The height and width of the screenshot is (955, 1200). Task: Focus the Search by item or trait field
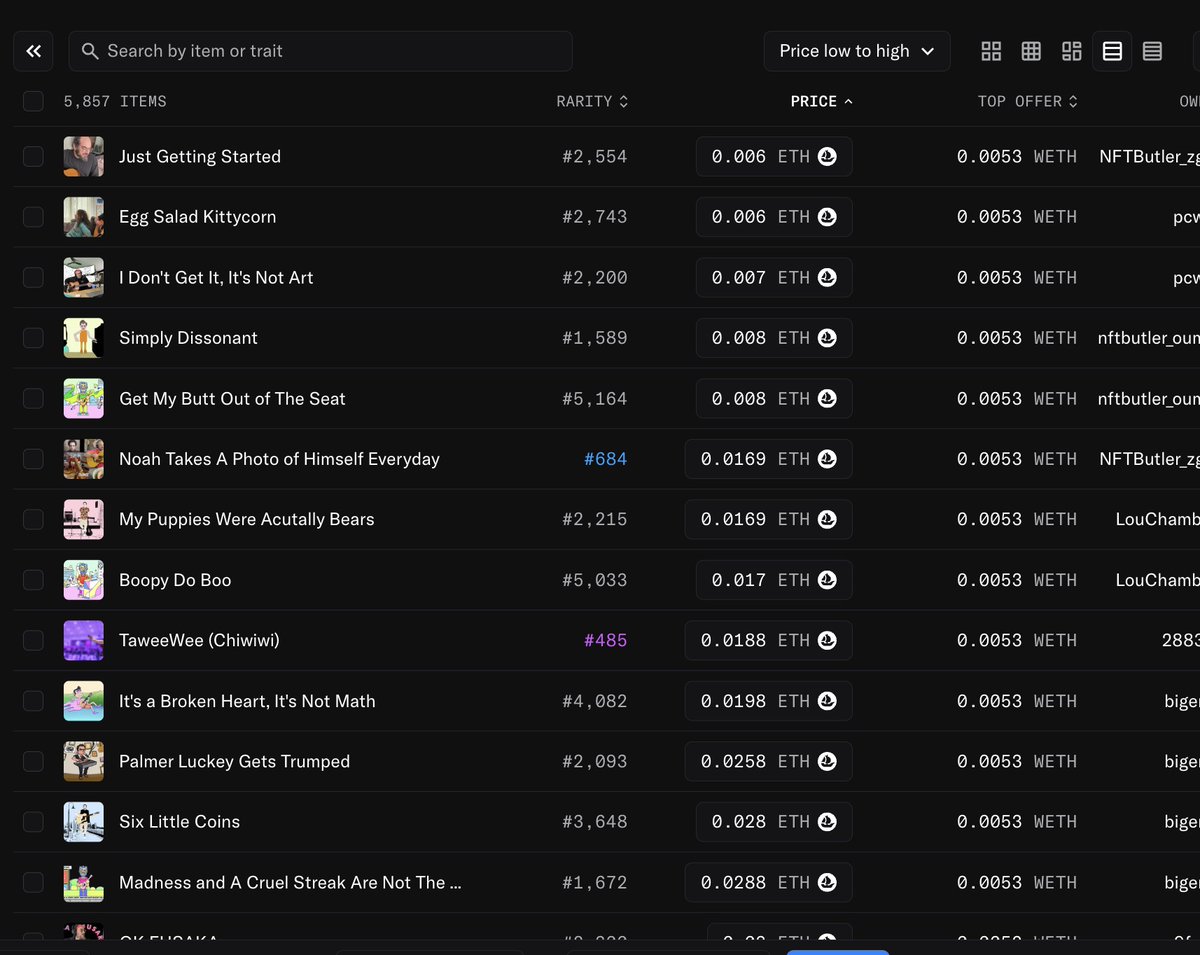(x=320, y=51)
